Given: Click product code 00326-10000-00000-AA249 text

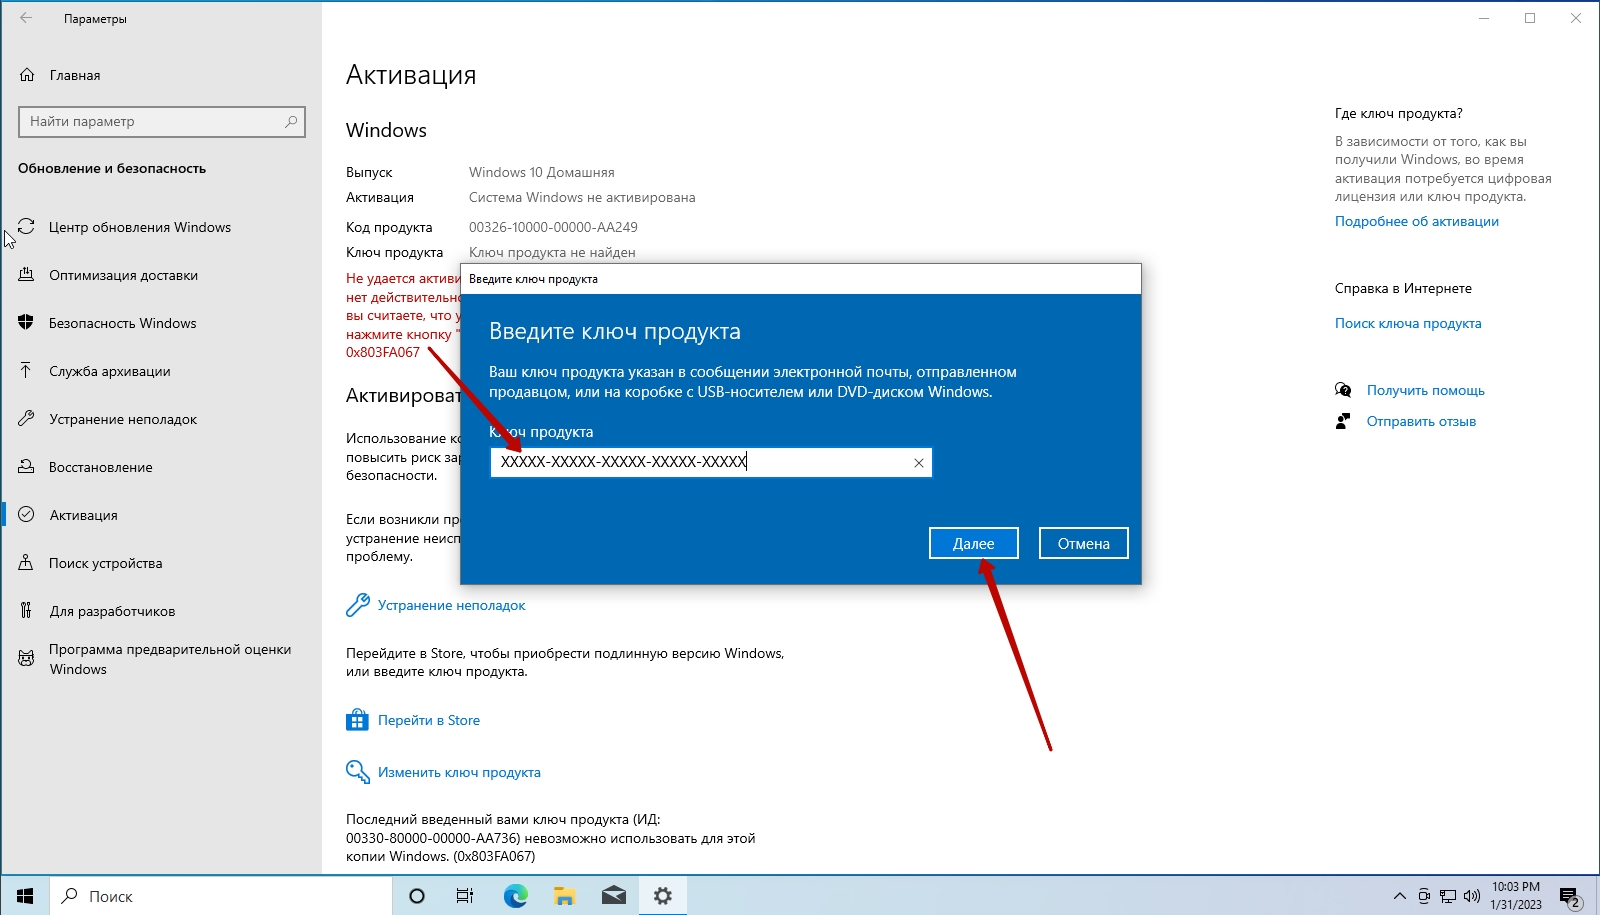Looking at the screenshot, I should pos(553,227).
